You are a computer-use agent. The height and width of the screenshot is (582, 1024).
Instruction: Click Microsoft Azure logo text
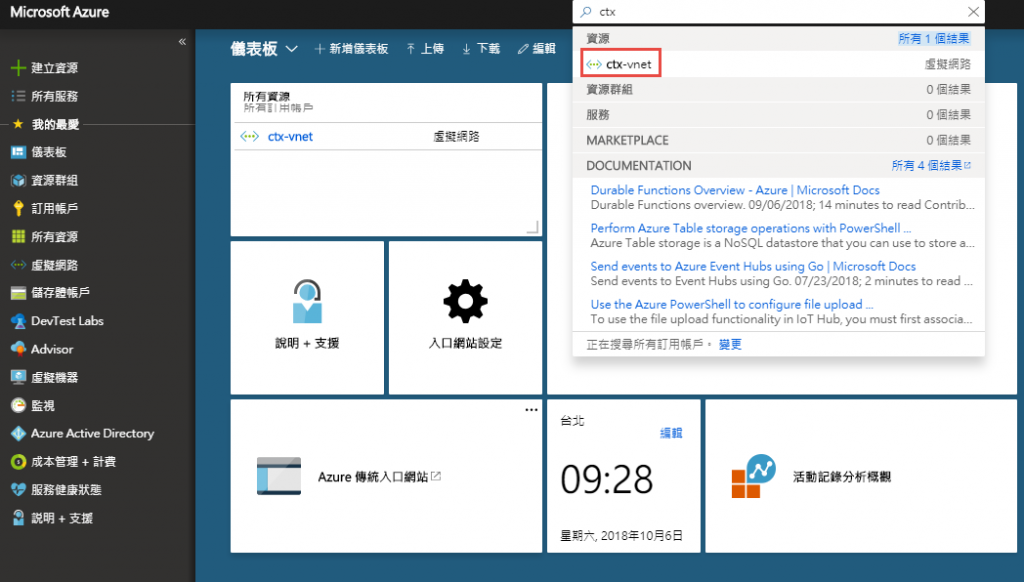click(x=59, y=12)
